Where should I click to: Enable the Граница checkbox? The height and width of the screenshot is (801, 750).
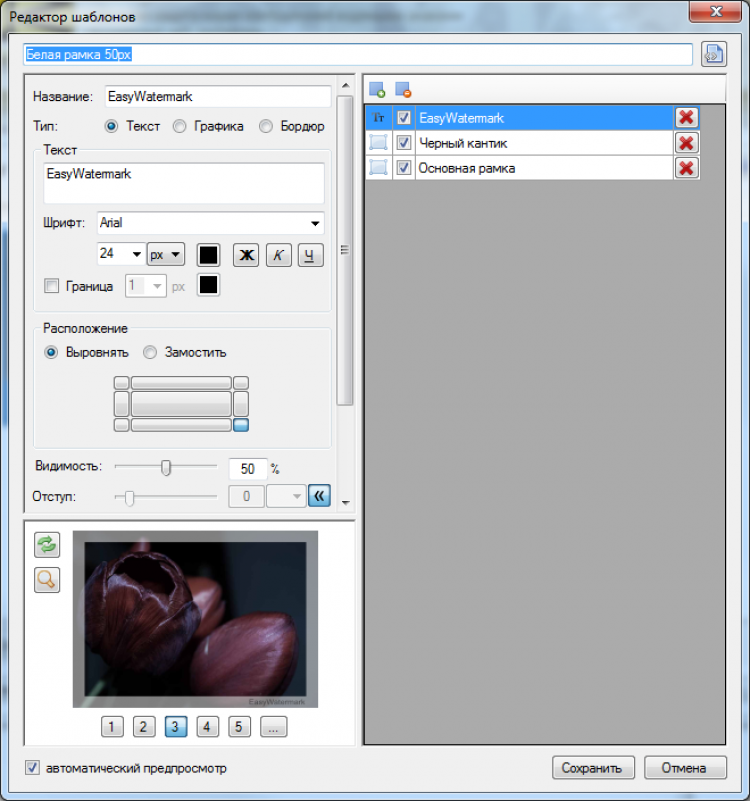pos(52,286)
